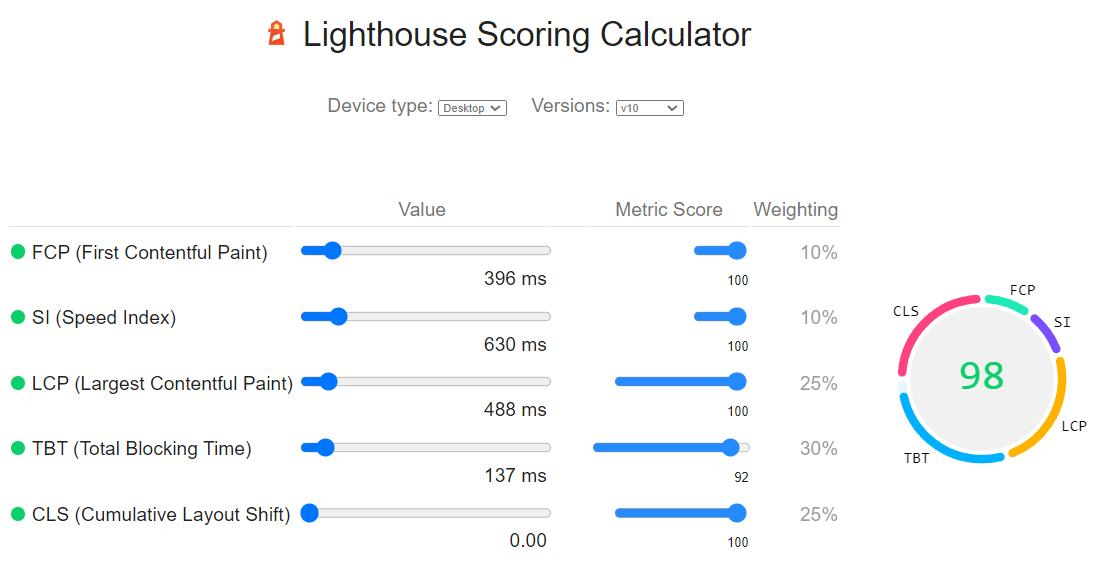Click the FCP value slider
This screenshot has width=1099, height=563.
pyautogui.click(x=426, y=250)
